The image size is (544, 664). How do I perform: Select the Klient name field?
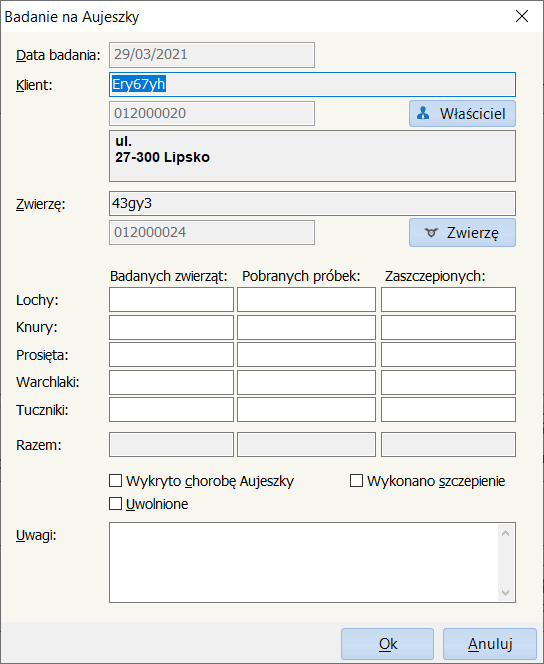[312, 84]
